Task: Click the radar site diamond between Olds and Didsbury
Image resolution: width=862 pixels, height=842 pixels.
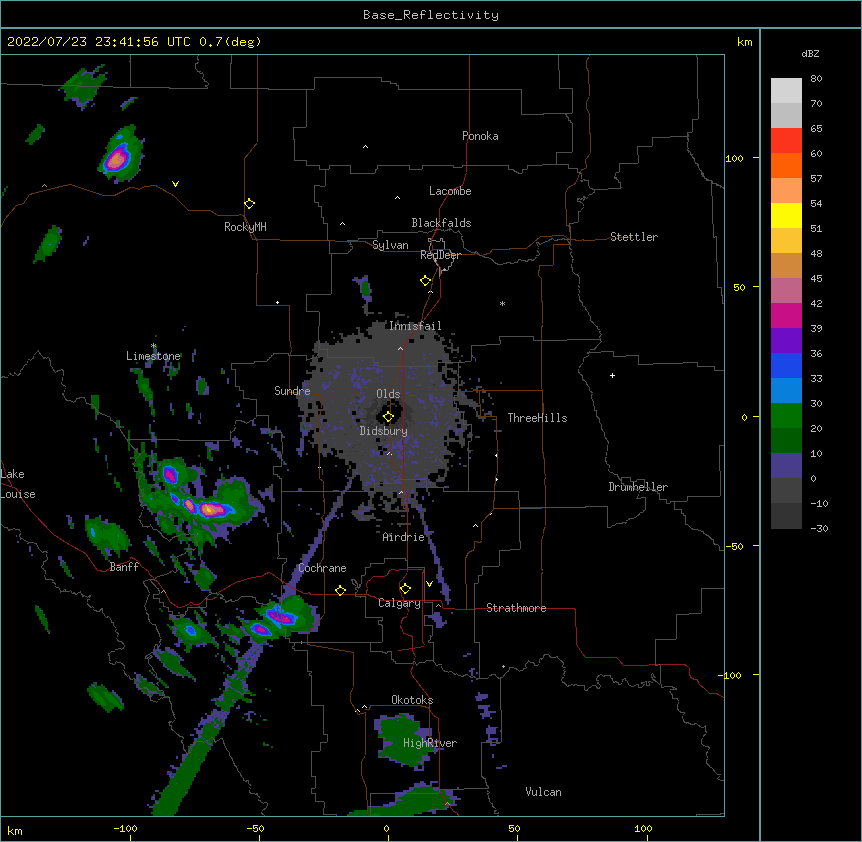Action: [388, 417]
